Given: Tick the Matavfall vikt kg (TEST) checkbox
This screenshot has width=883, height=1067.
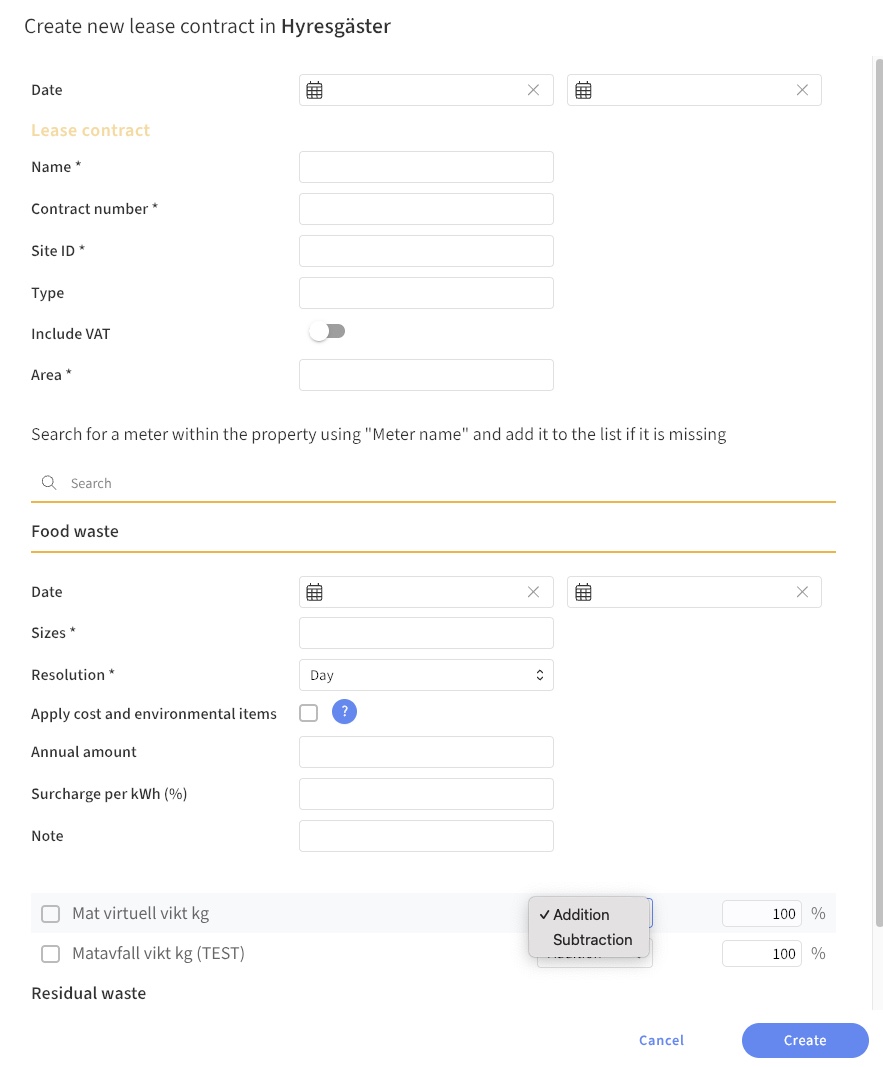Looking at the screenshot, I should point(51,954).
